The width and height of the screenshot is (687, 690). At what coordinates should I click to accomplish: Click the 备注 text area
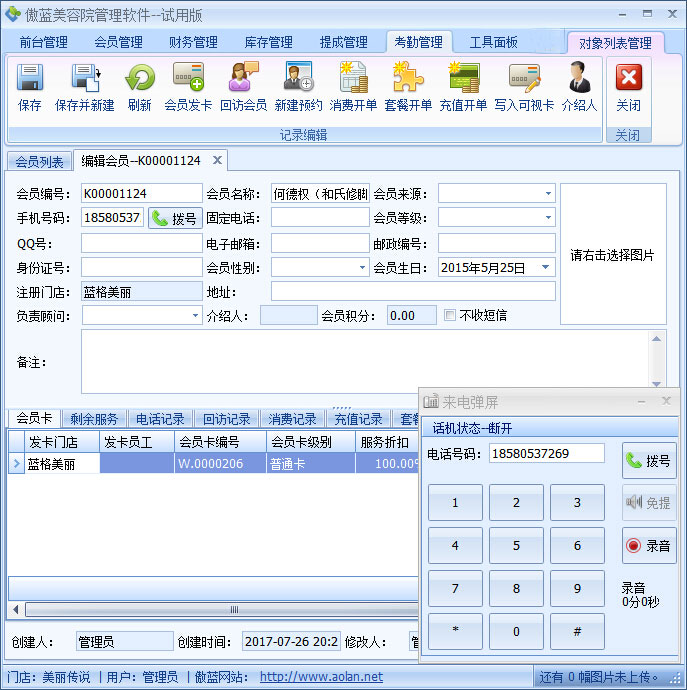[x=365, y=361]
